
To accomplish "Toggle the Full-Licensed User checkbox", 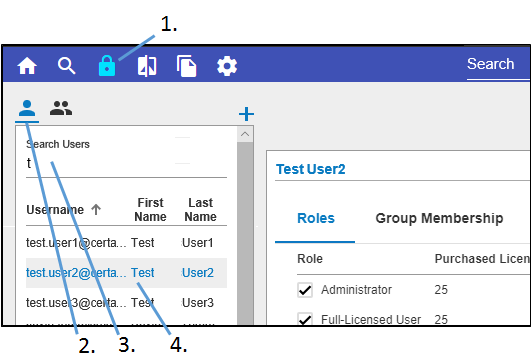I will click(305, 319).
